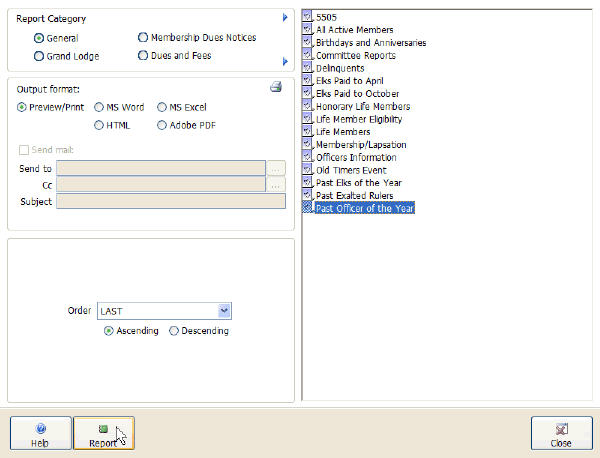Click the printer icon in Output format
This screenshot has width=600, height=458.
point(276,88)
